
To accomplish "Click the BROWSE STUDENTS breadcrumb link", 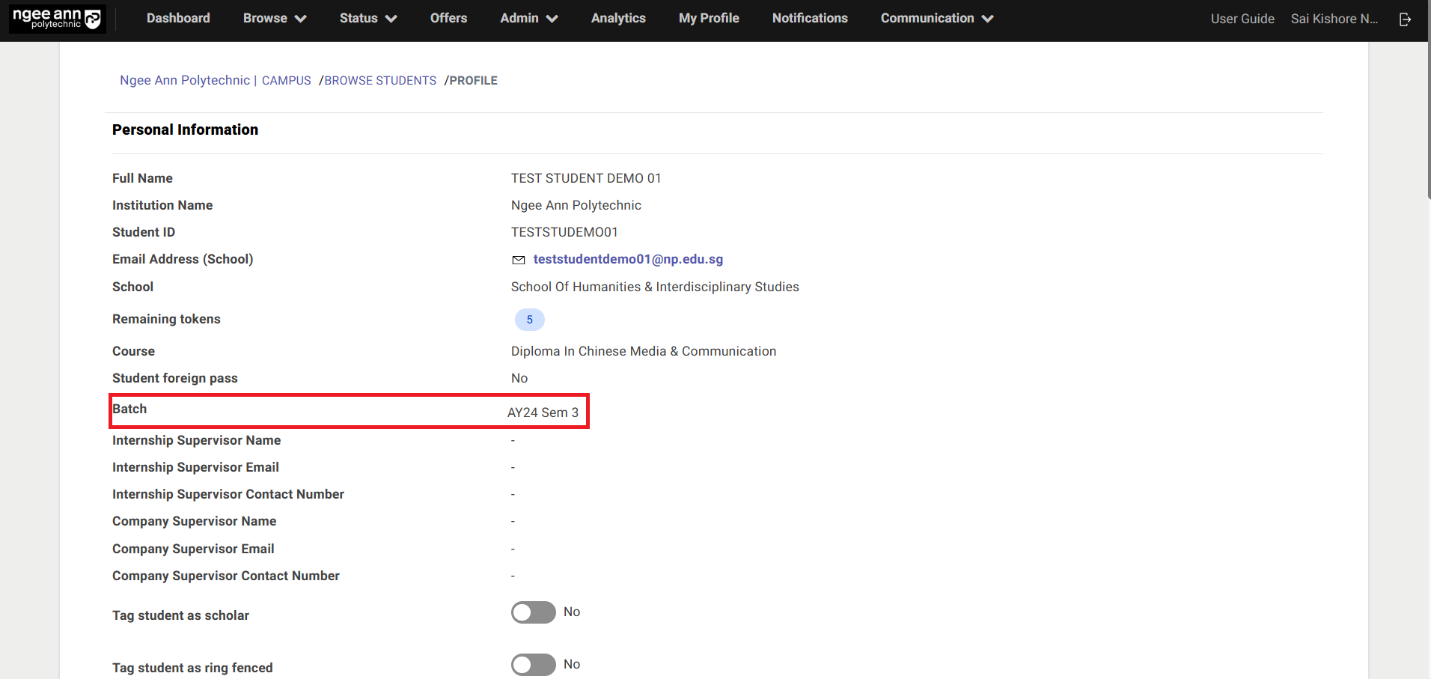I will point(380,81).
